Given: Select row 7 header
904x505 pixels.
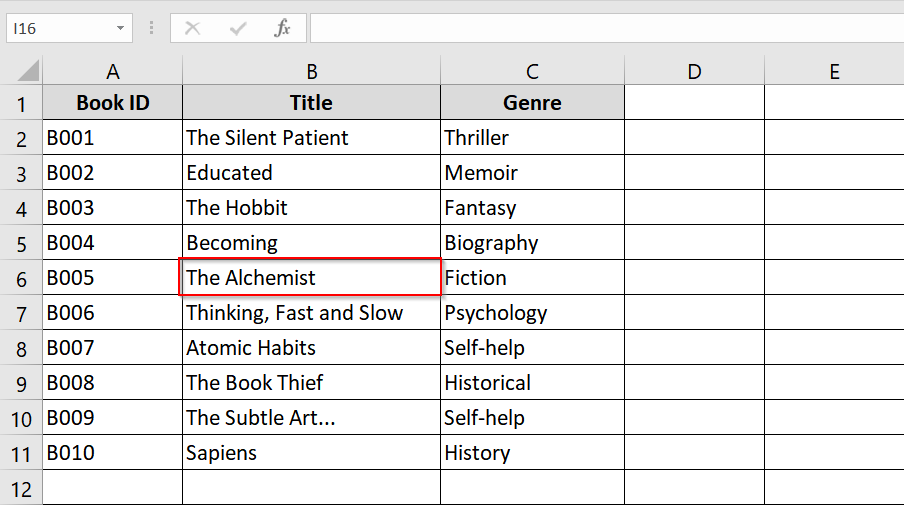Looking at the screenshot, I should tap(21, 313).
